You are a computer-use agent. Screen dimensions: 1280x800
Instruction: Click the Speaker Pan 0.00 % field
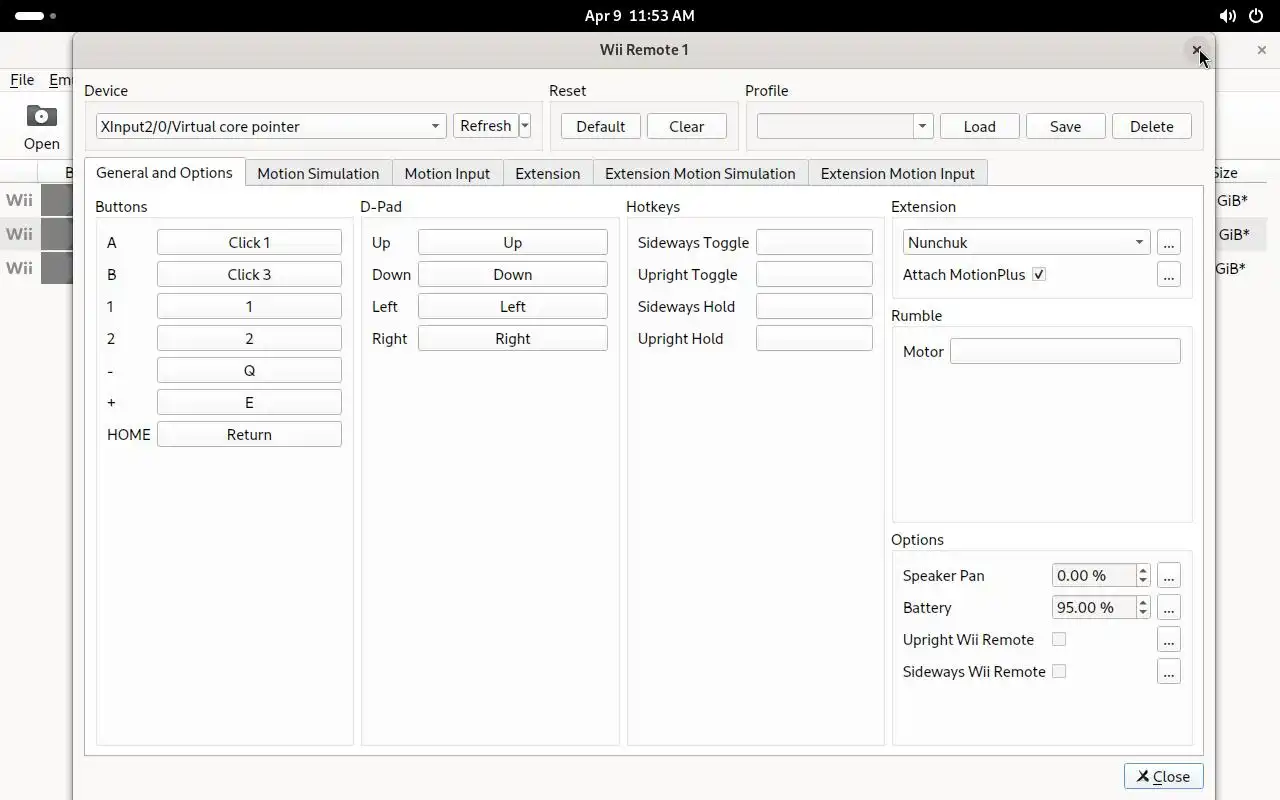(x=1094, y=575)
